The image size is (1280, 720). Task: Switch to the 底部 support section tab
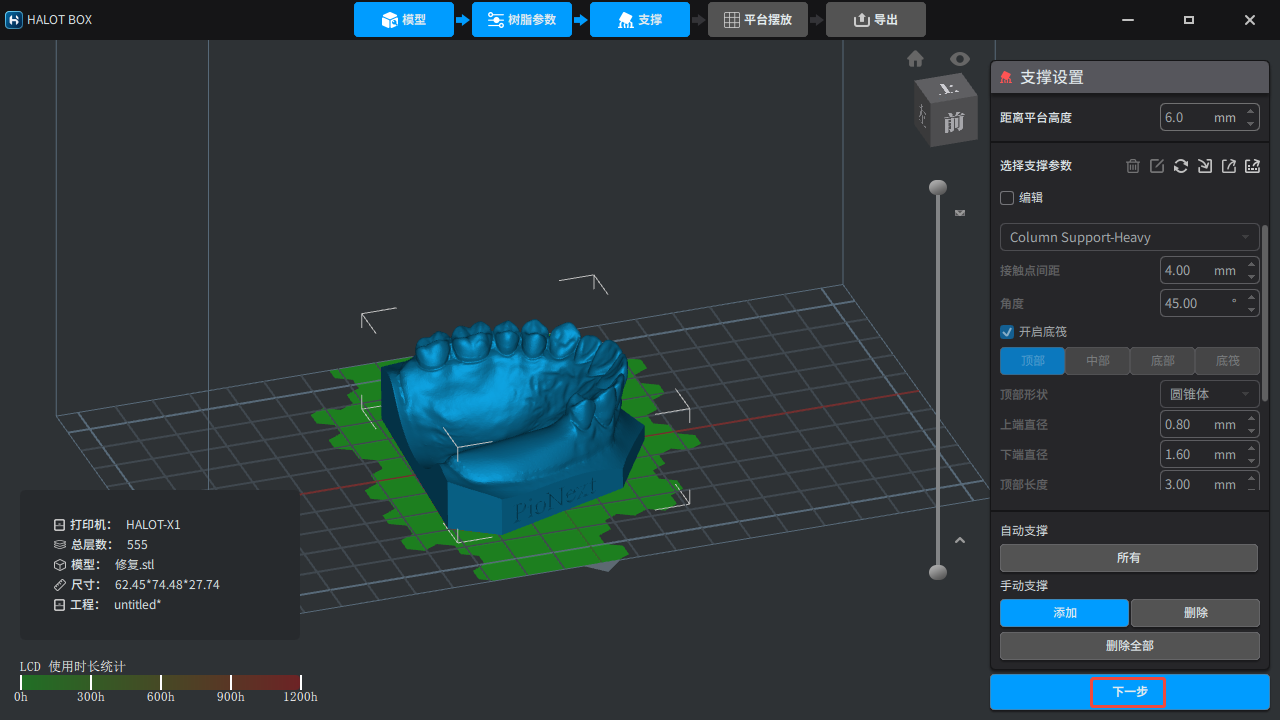pos(1162,361)
